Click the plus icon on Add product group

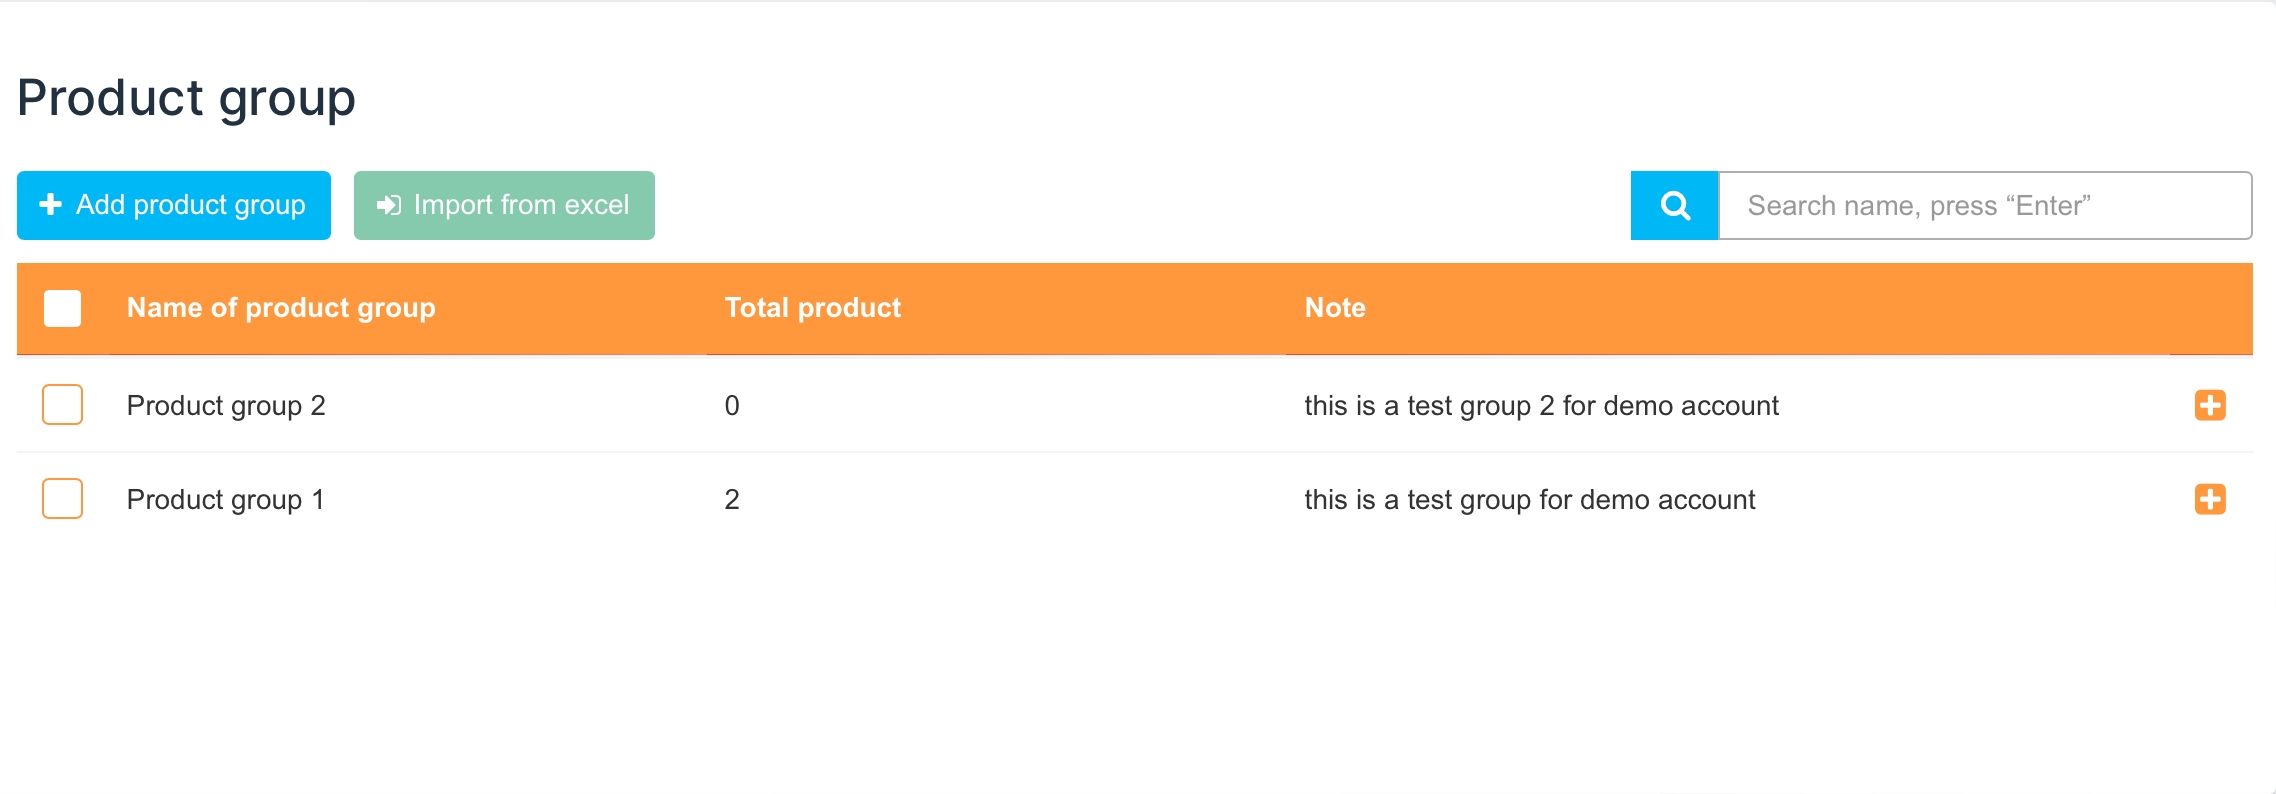[51, 205]
